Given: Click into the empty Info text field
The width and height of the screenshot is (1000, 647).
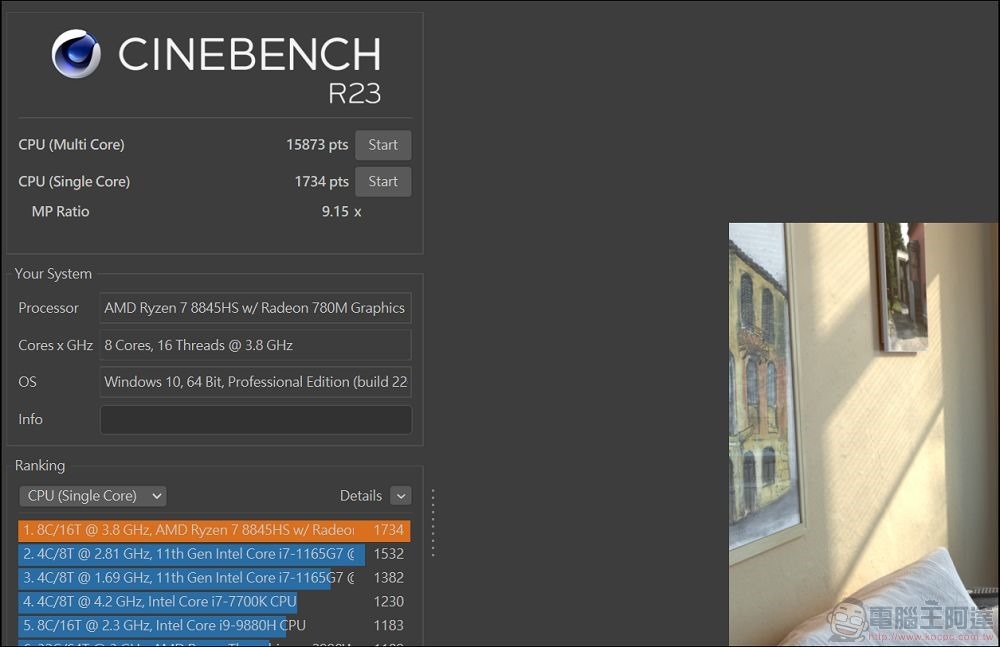Looking at the screenshot, I should [255, 420].
